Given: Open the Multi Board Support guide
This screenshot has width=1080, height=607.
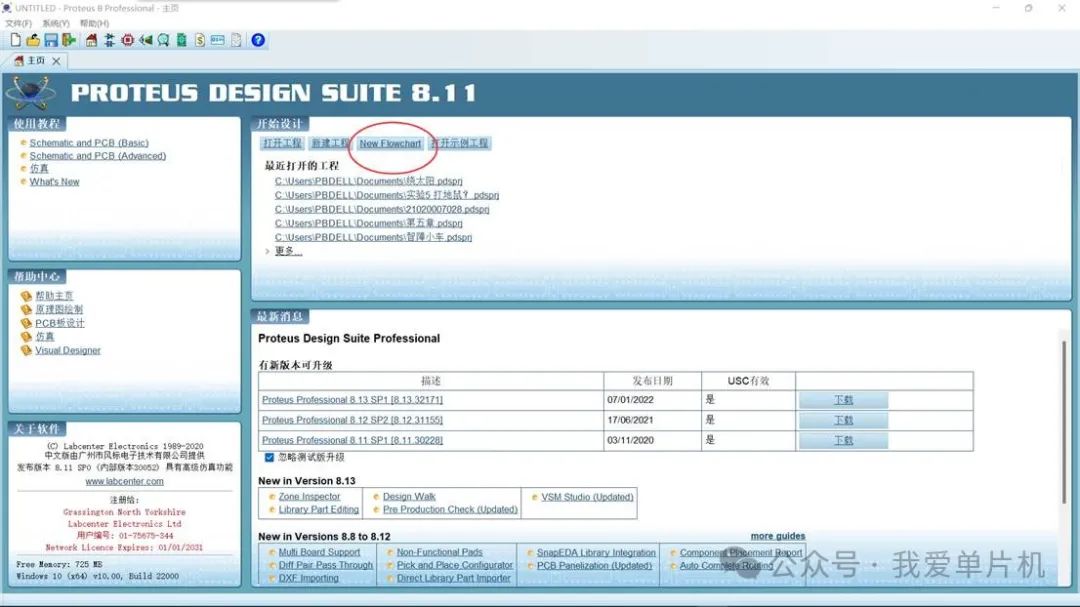Looking at the screenshot, I should click(x=319, y=553).
